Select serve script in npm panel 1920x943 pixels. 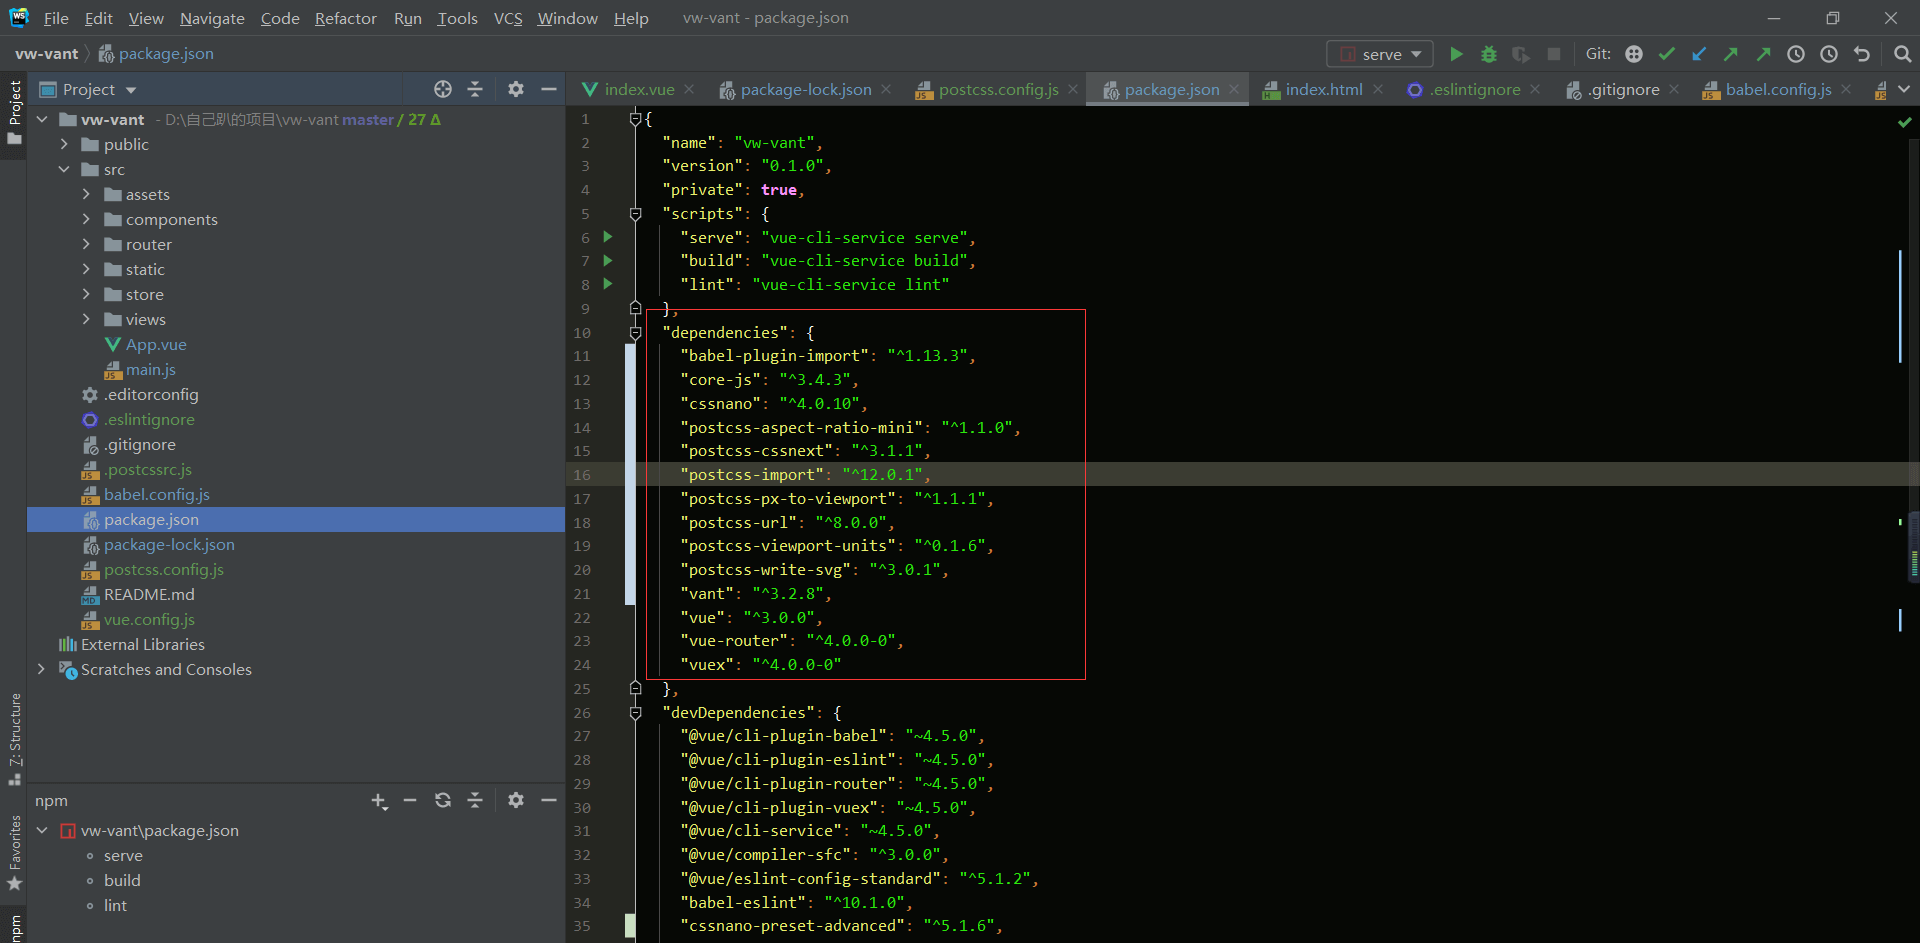pyautogui.click(x=123, y=855)
